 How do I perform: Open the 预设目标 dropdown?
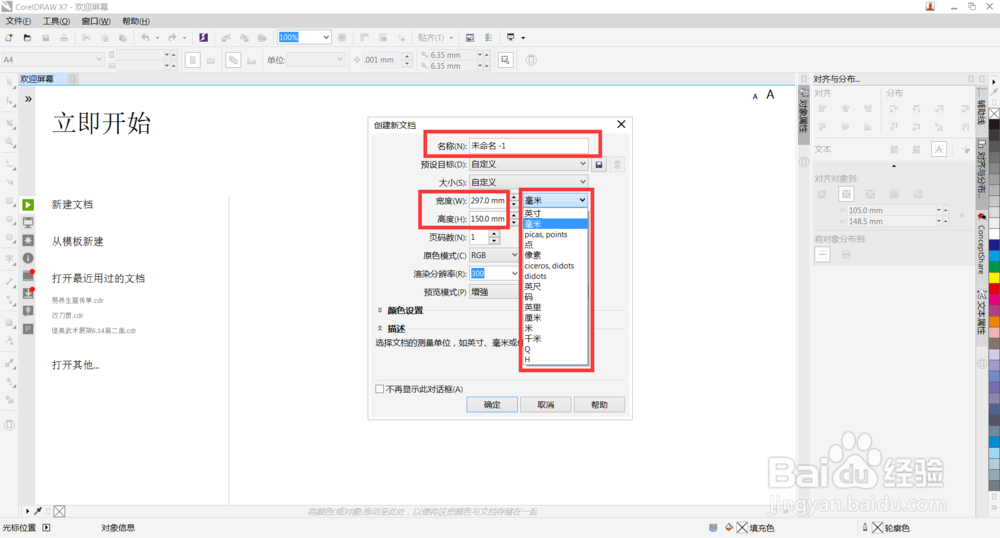(528, 164)
